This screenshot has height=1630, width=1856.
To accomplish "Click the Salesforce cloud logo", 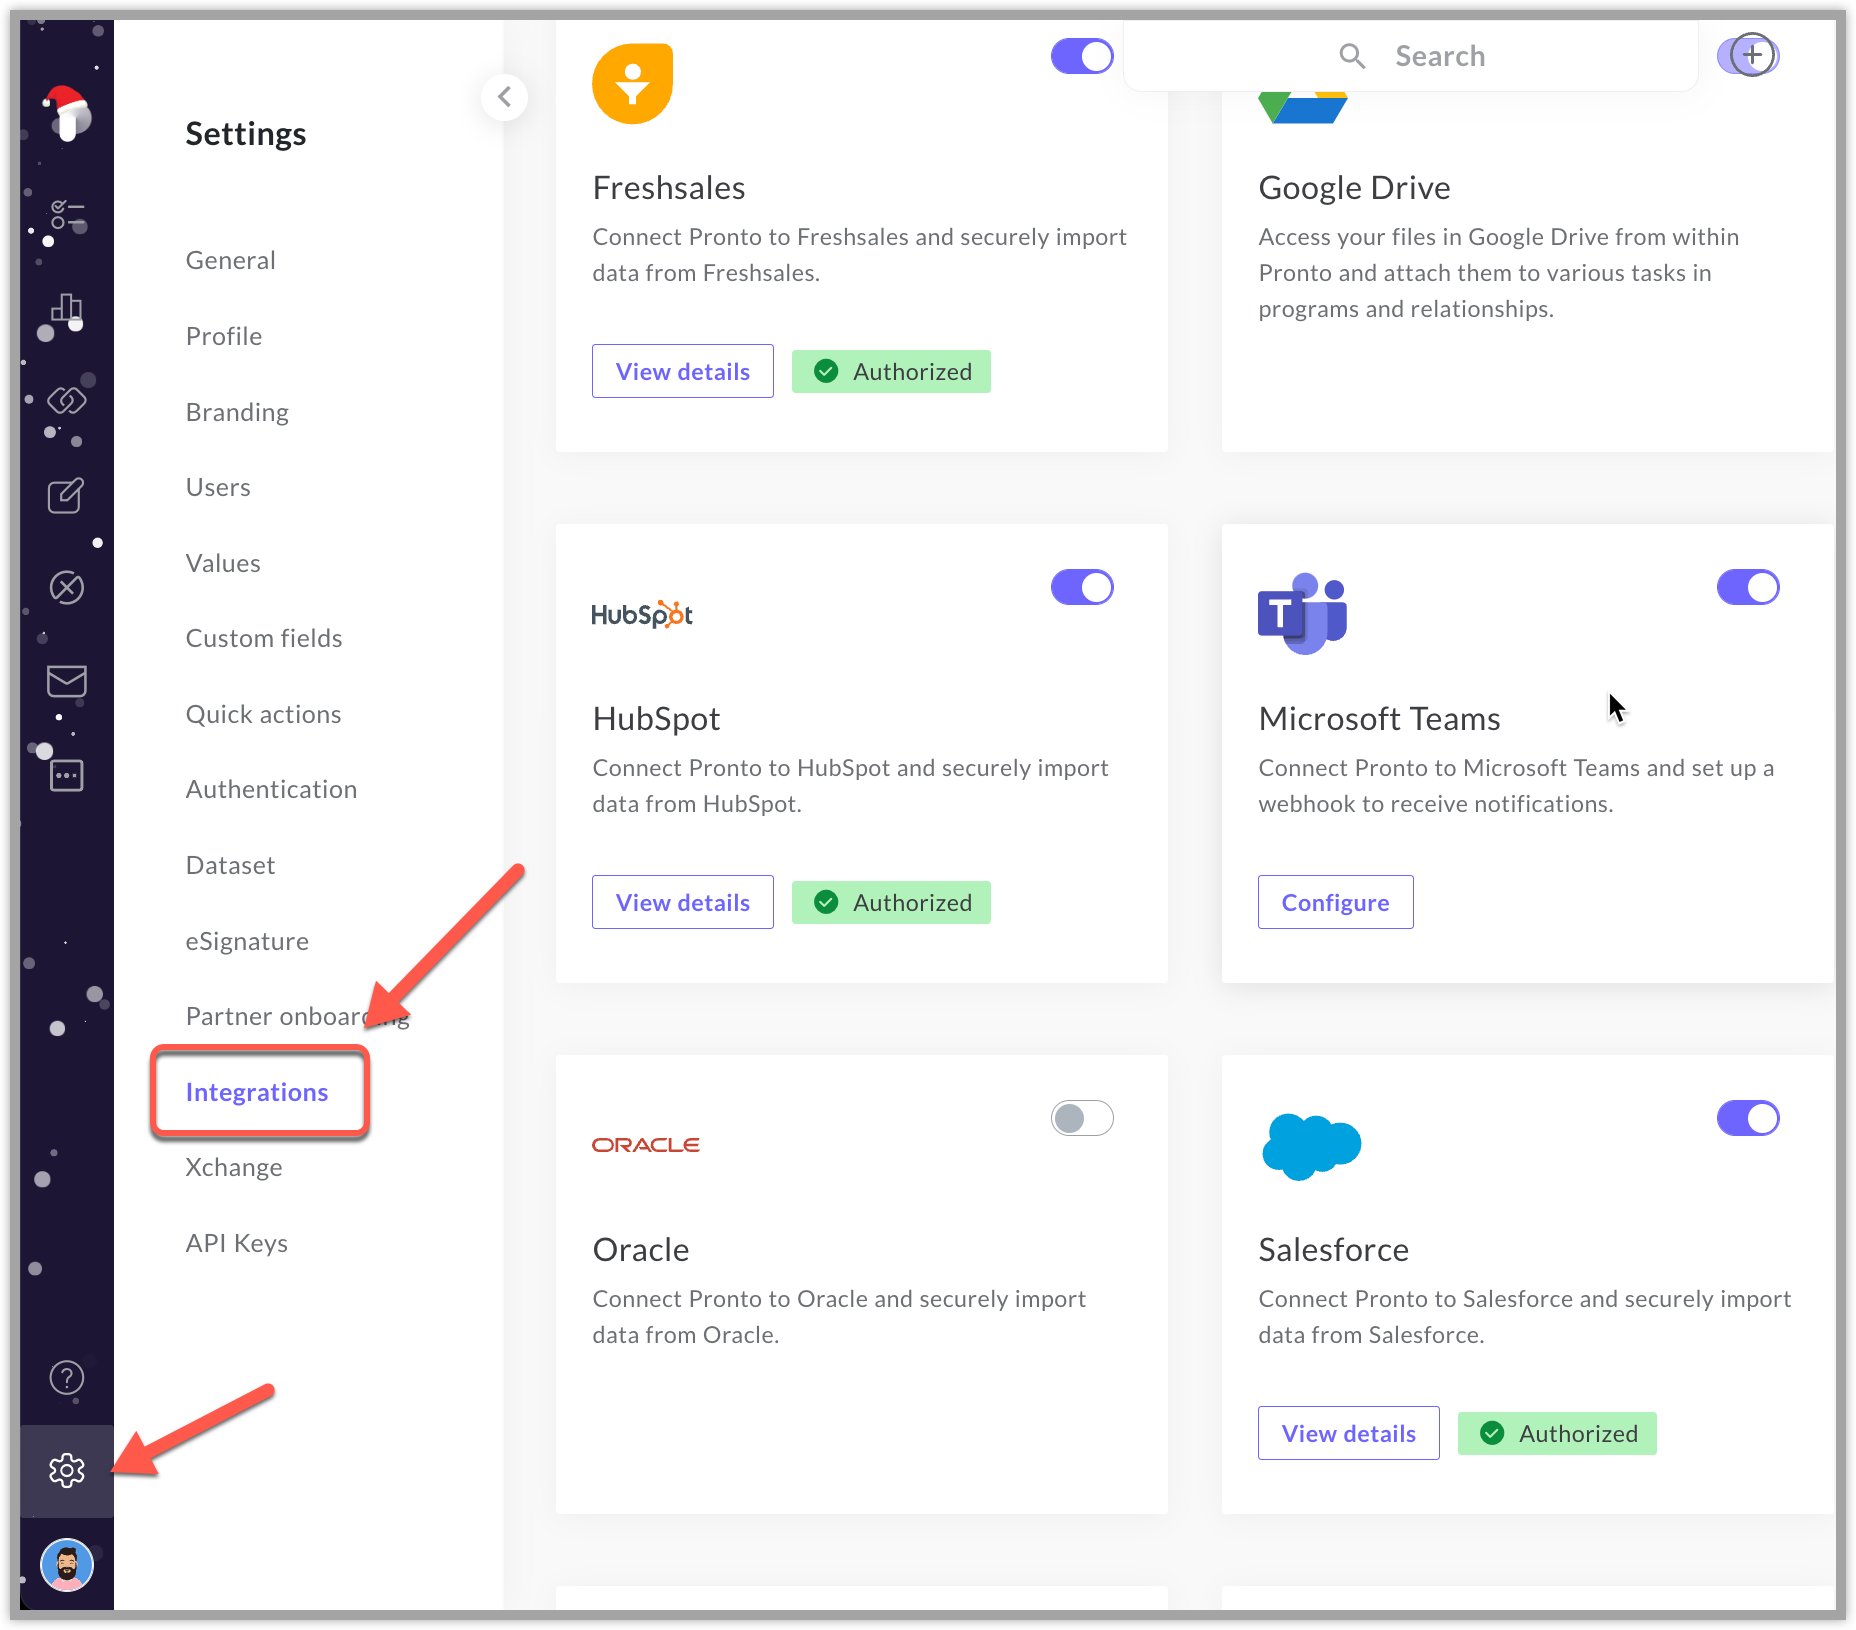I will coord(1311,1146).
